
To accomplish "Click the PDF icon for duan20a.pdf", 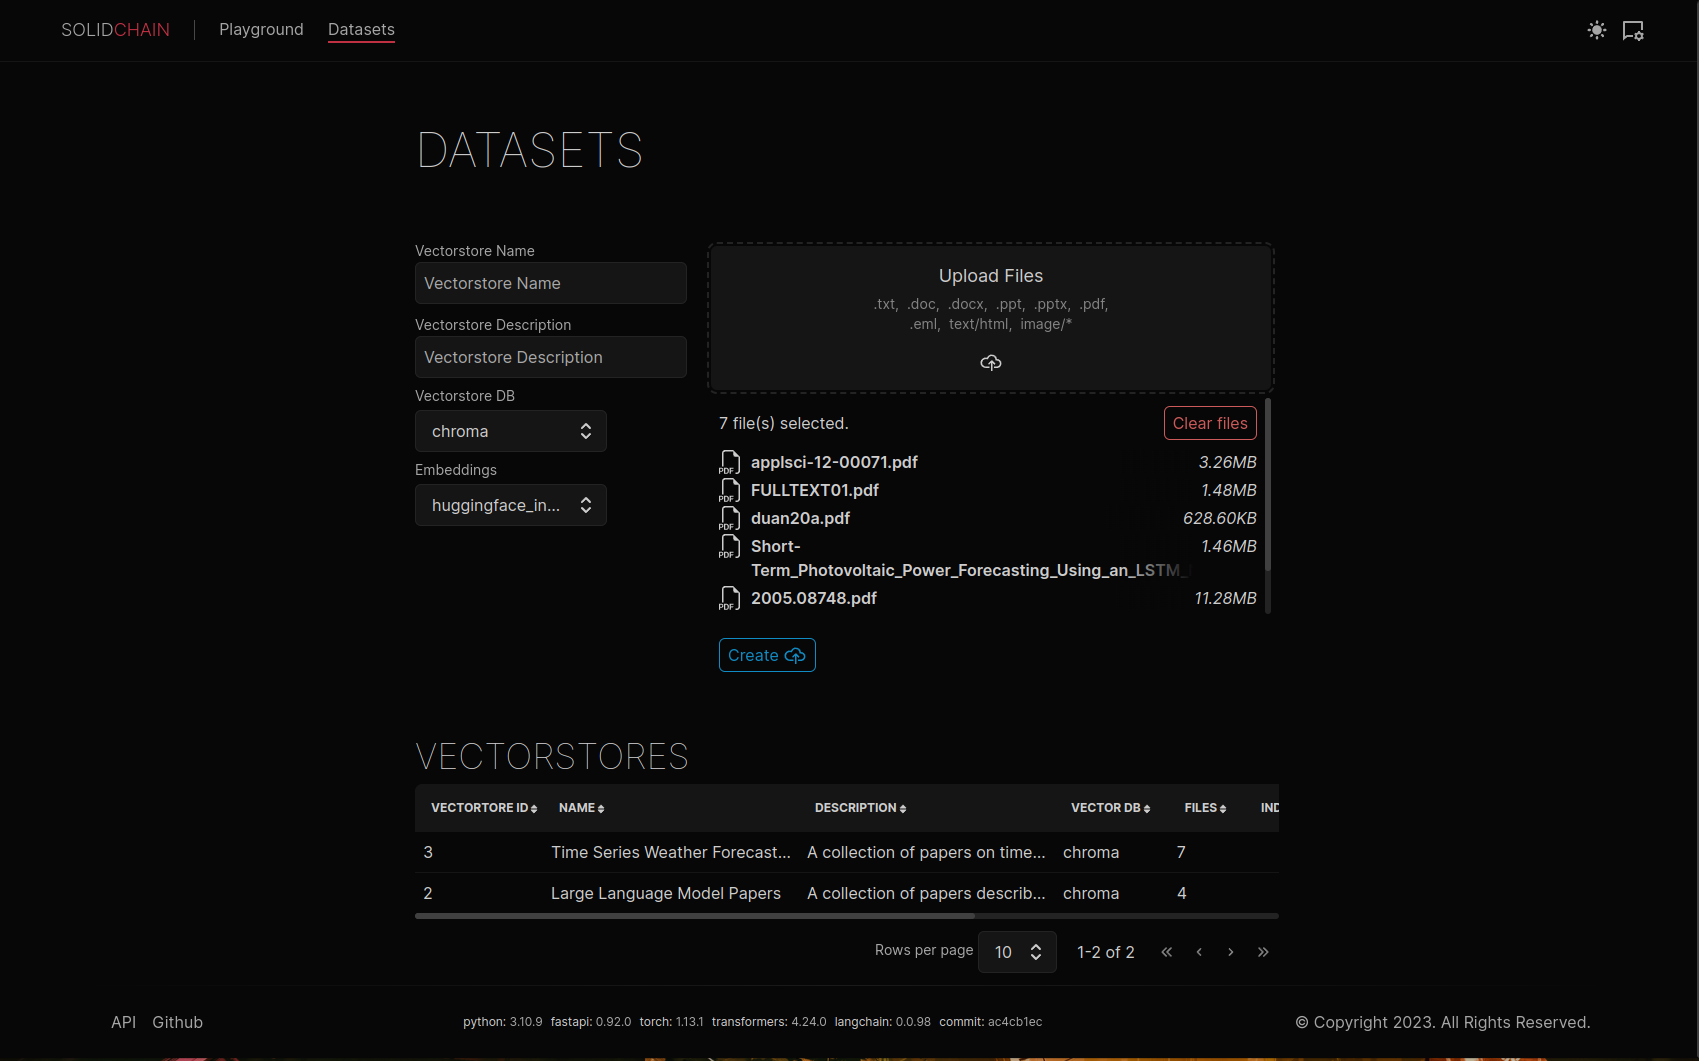I will tap(730, 518).
